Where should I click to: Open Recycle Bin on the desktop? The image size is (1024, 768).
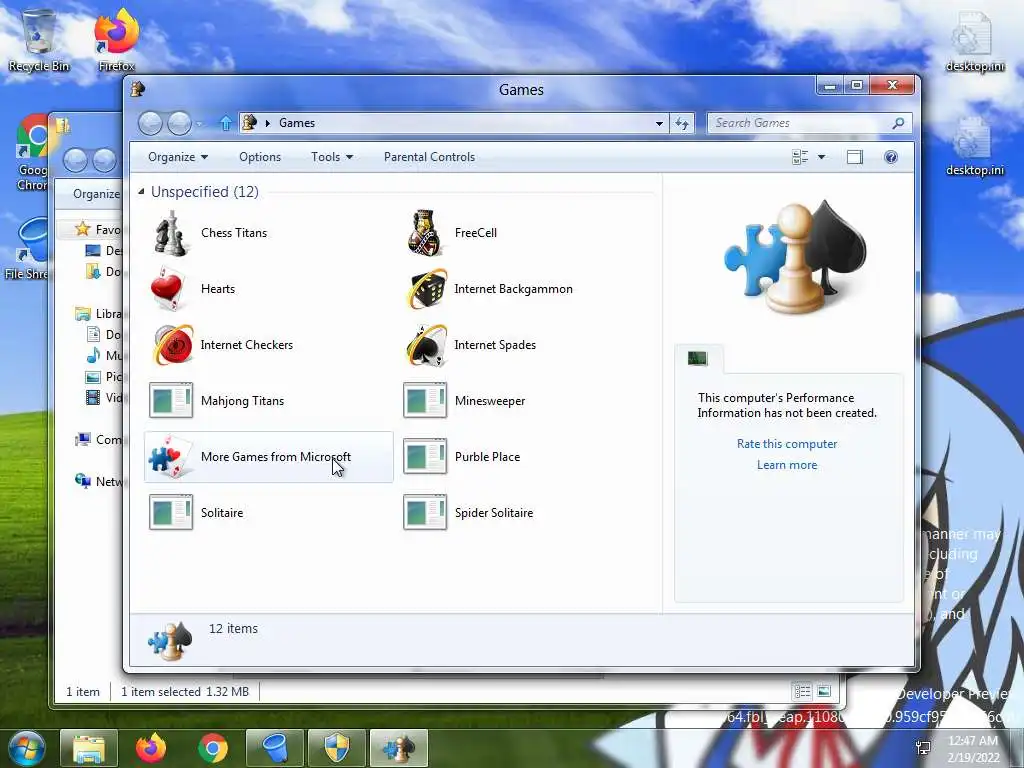tap(39, 39)
